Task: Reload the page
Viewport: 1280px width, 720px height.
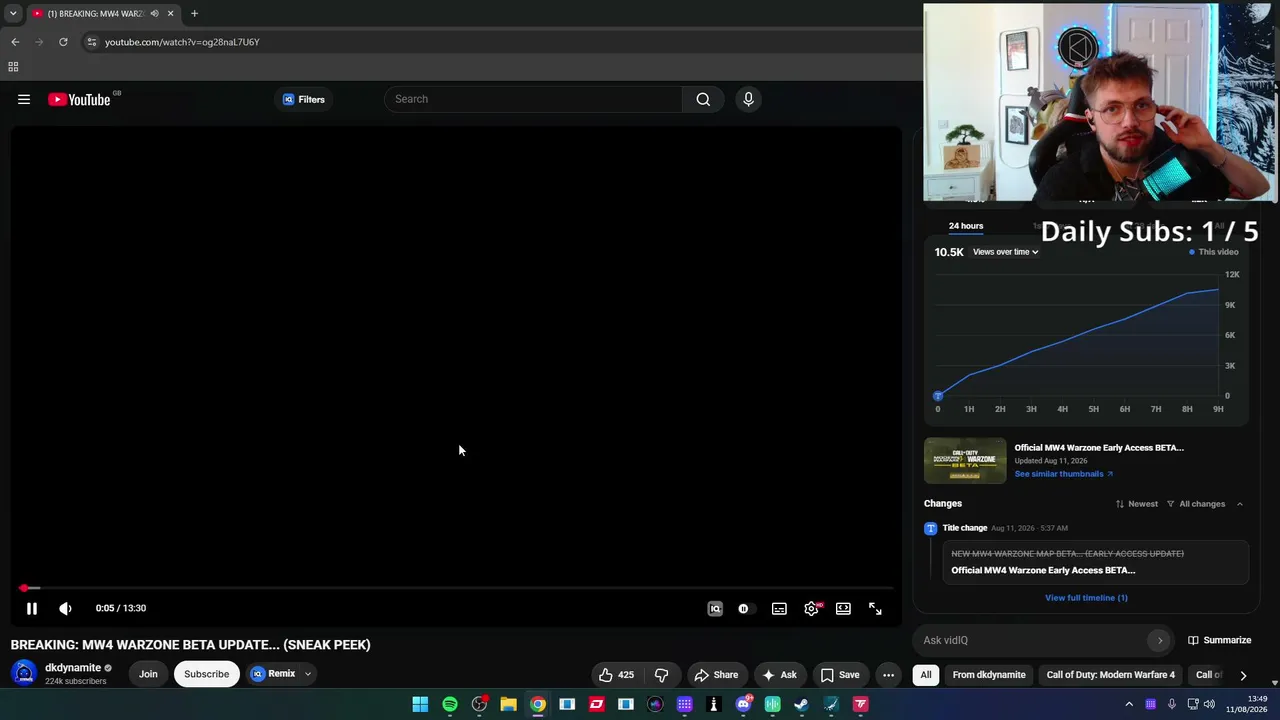Action: click(63, 42)
